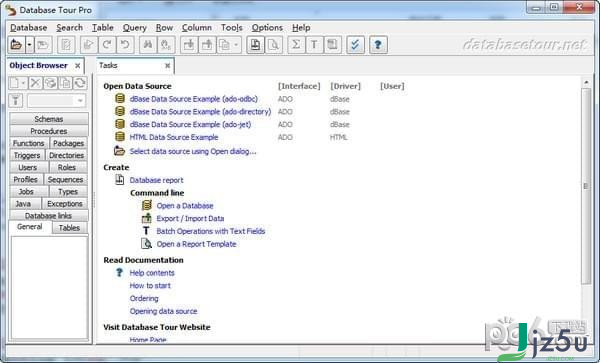Open HTML Data Source Example link
600x363 pixels.
[174, 137]
